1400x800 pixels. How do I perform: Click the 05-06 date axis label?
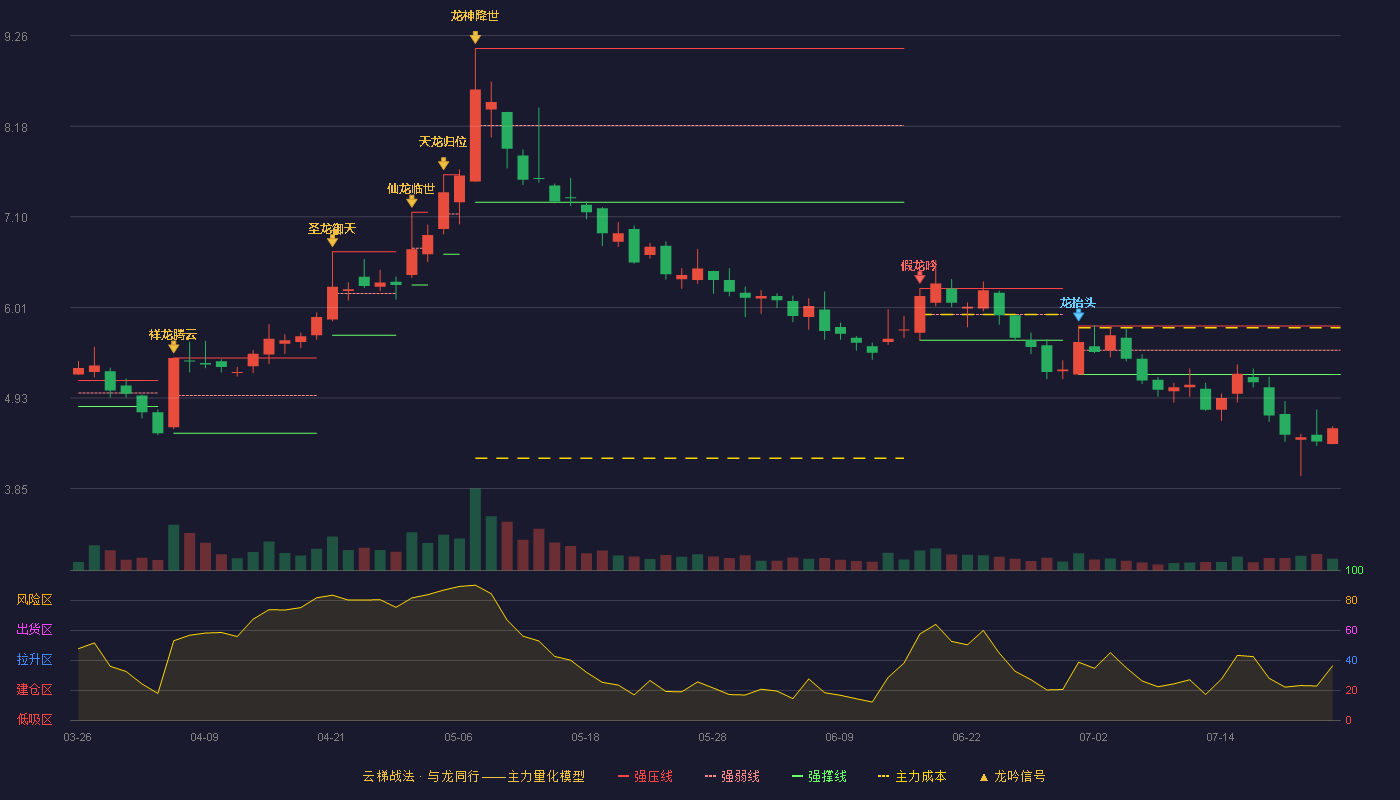click(x=458, y=737)
